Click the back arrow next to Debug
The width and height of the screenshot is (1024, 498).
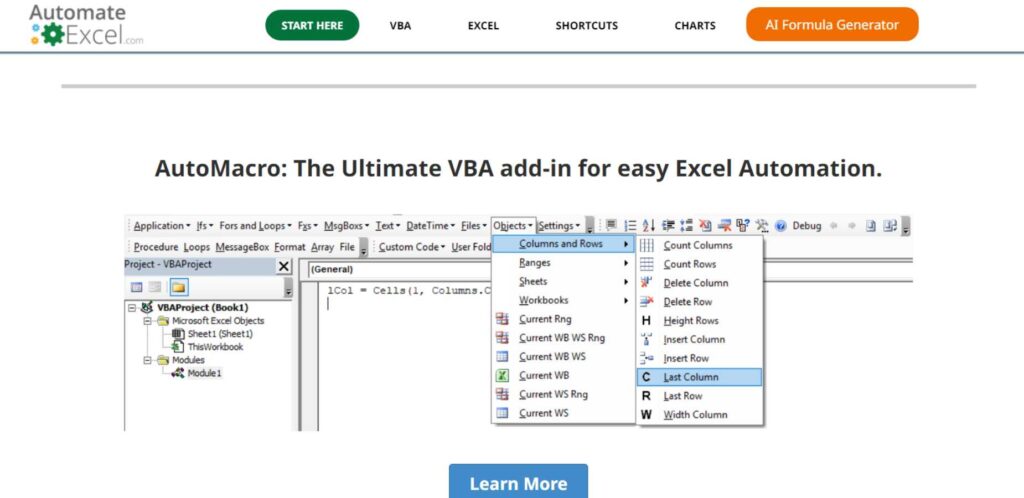coord(833,226)
